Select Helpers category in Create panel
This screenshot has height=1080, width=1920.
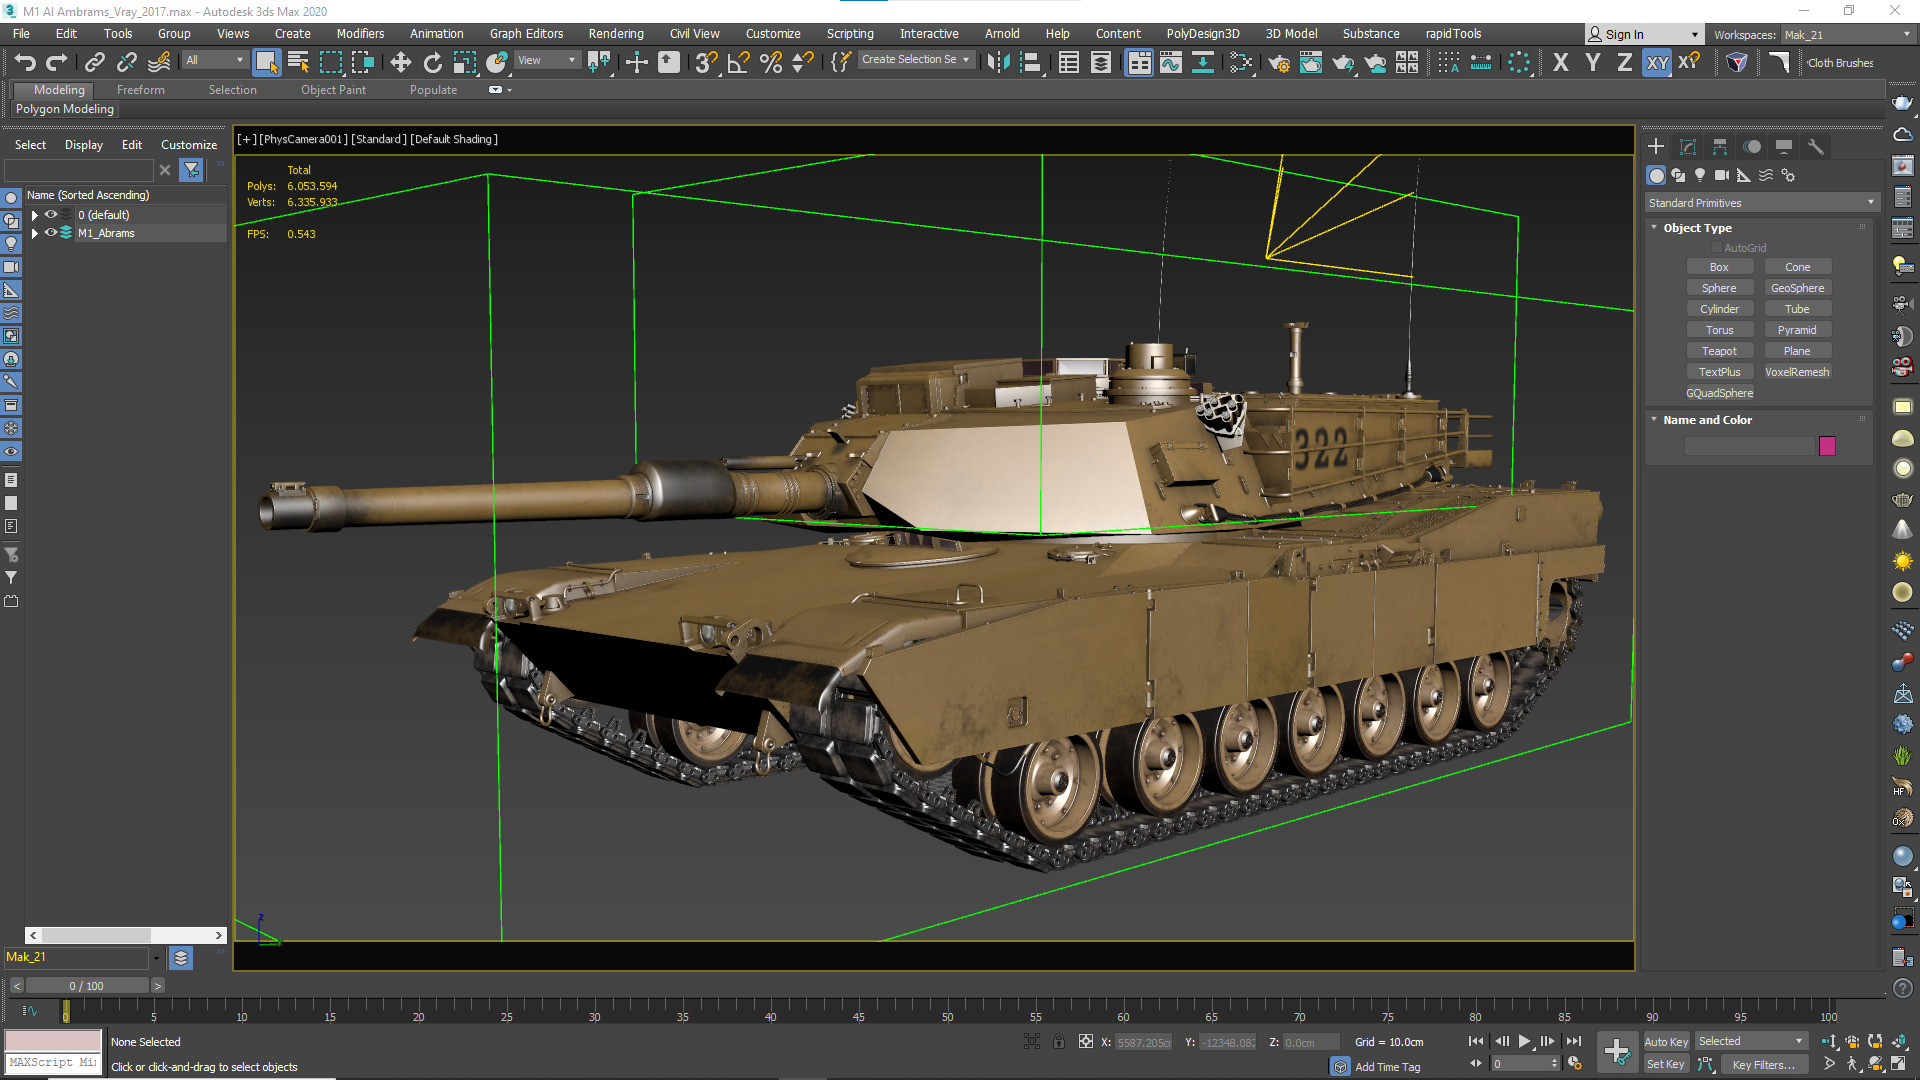(x=1744, y=175)
